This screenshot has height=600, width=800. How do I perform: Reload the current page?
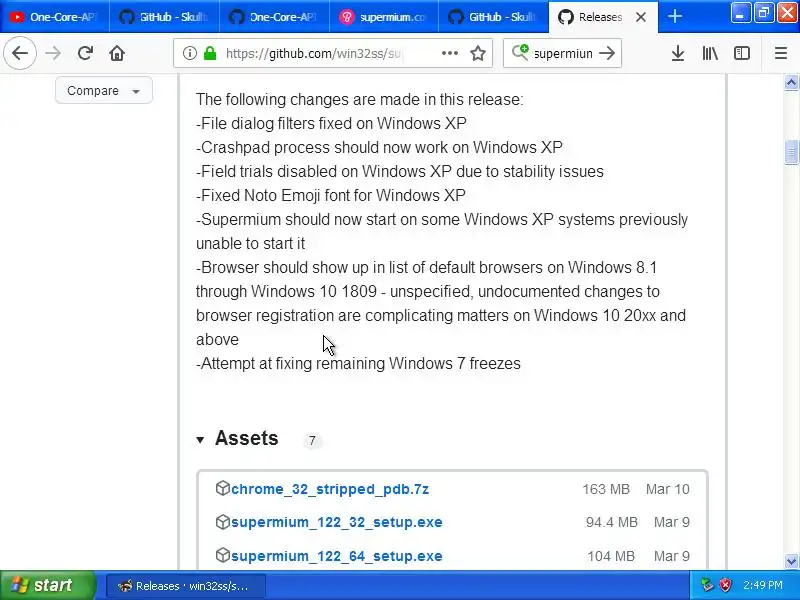(x=85, y=53)
